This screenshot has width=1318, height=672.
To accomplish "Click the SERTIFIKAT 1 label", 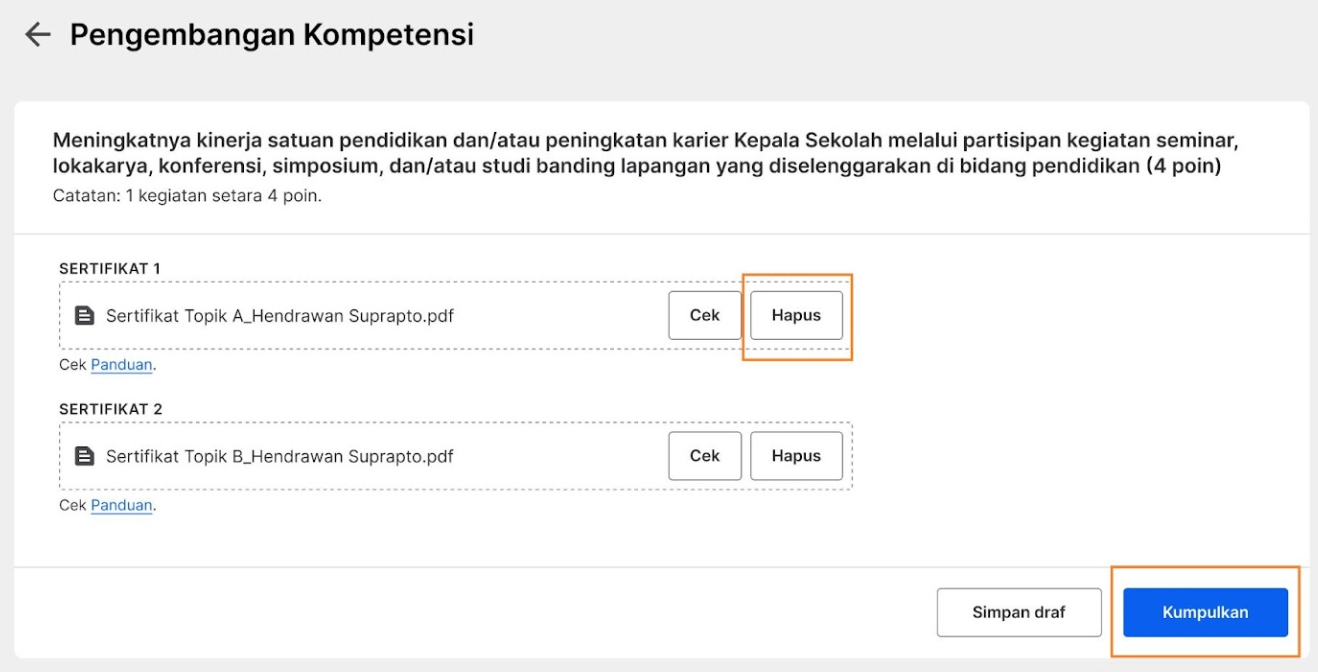I will (x=110, y=268).
